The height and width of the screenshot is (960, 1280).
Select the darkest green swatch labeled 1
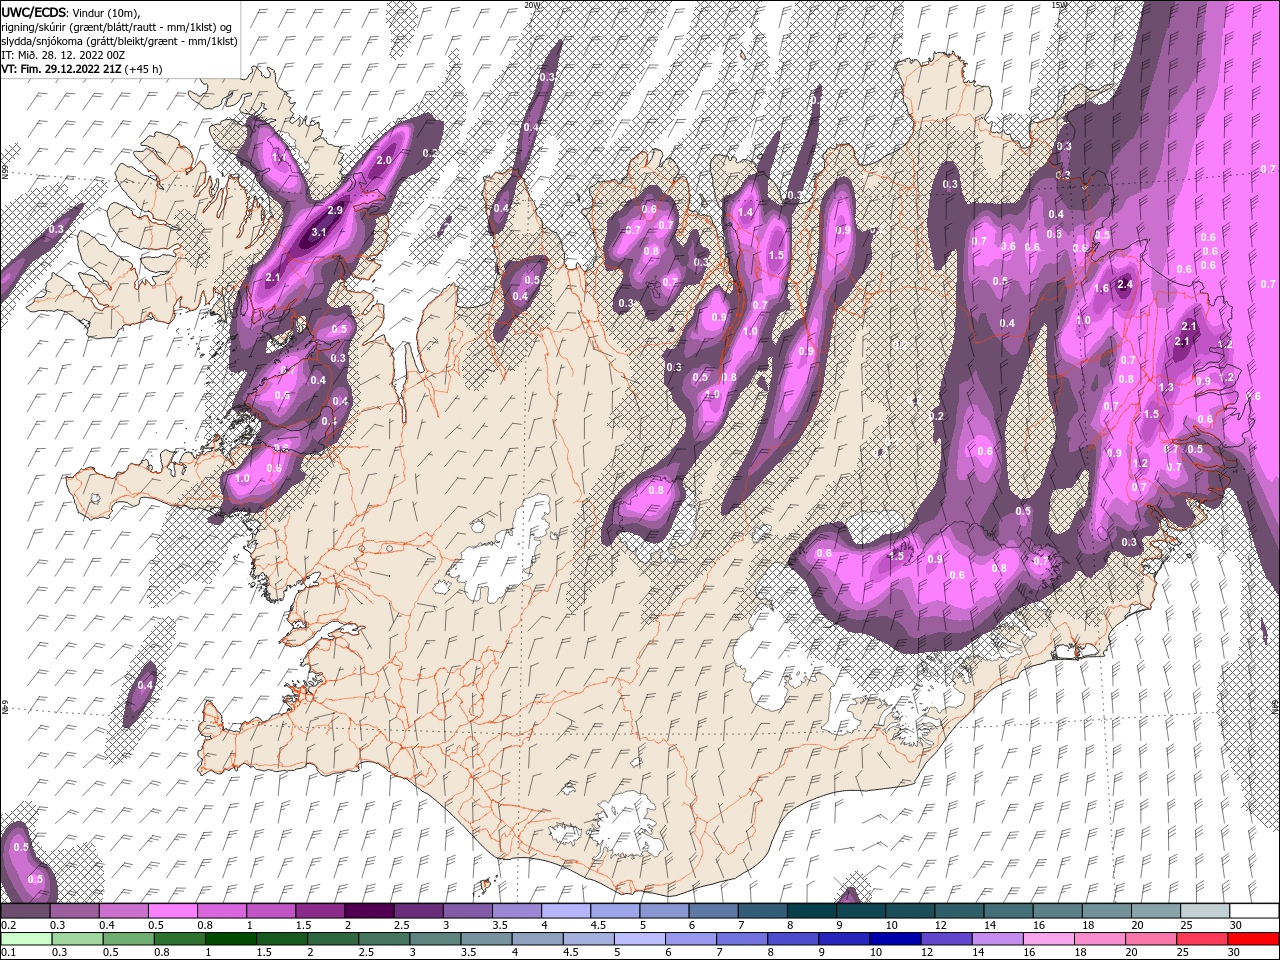click(231, 939)
